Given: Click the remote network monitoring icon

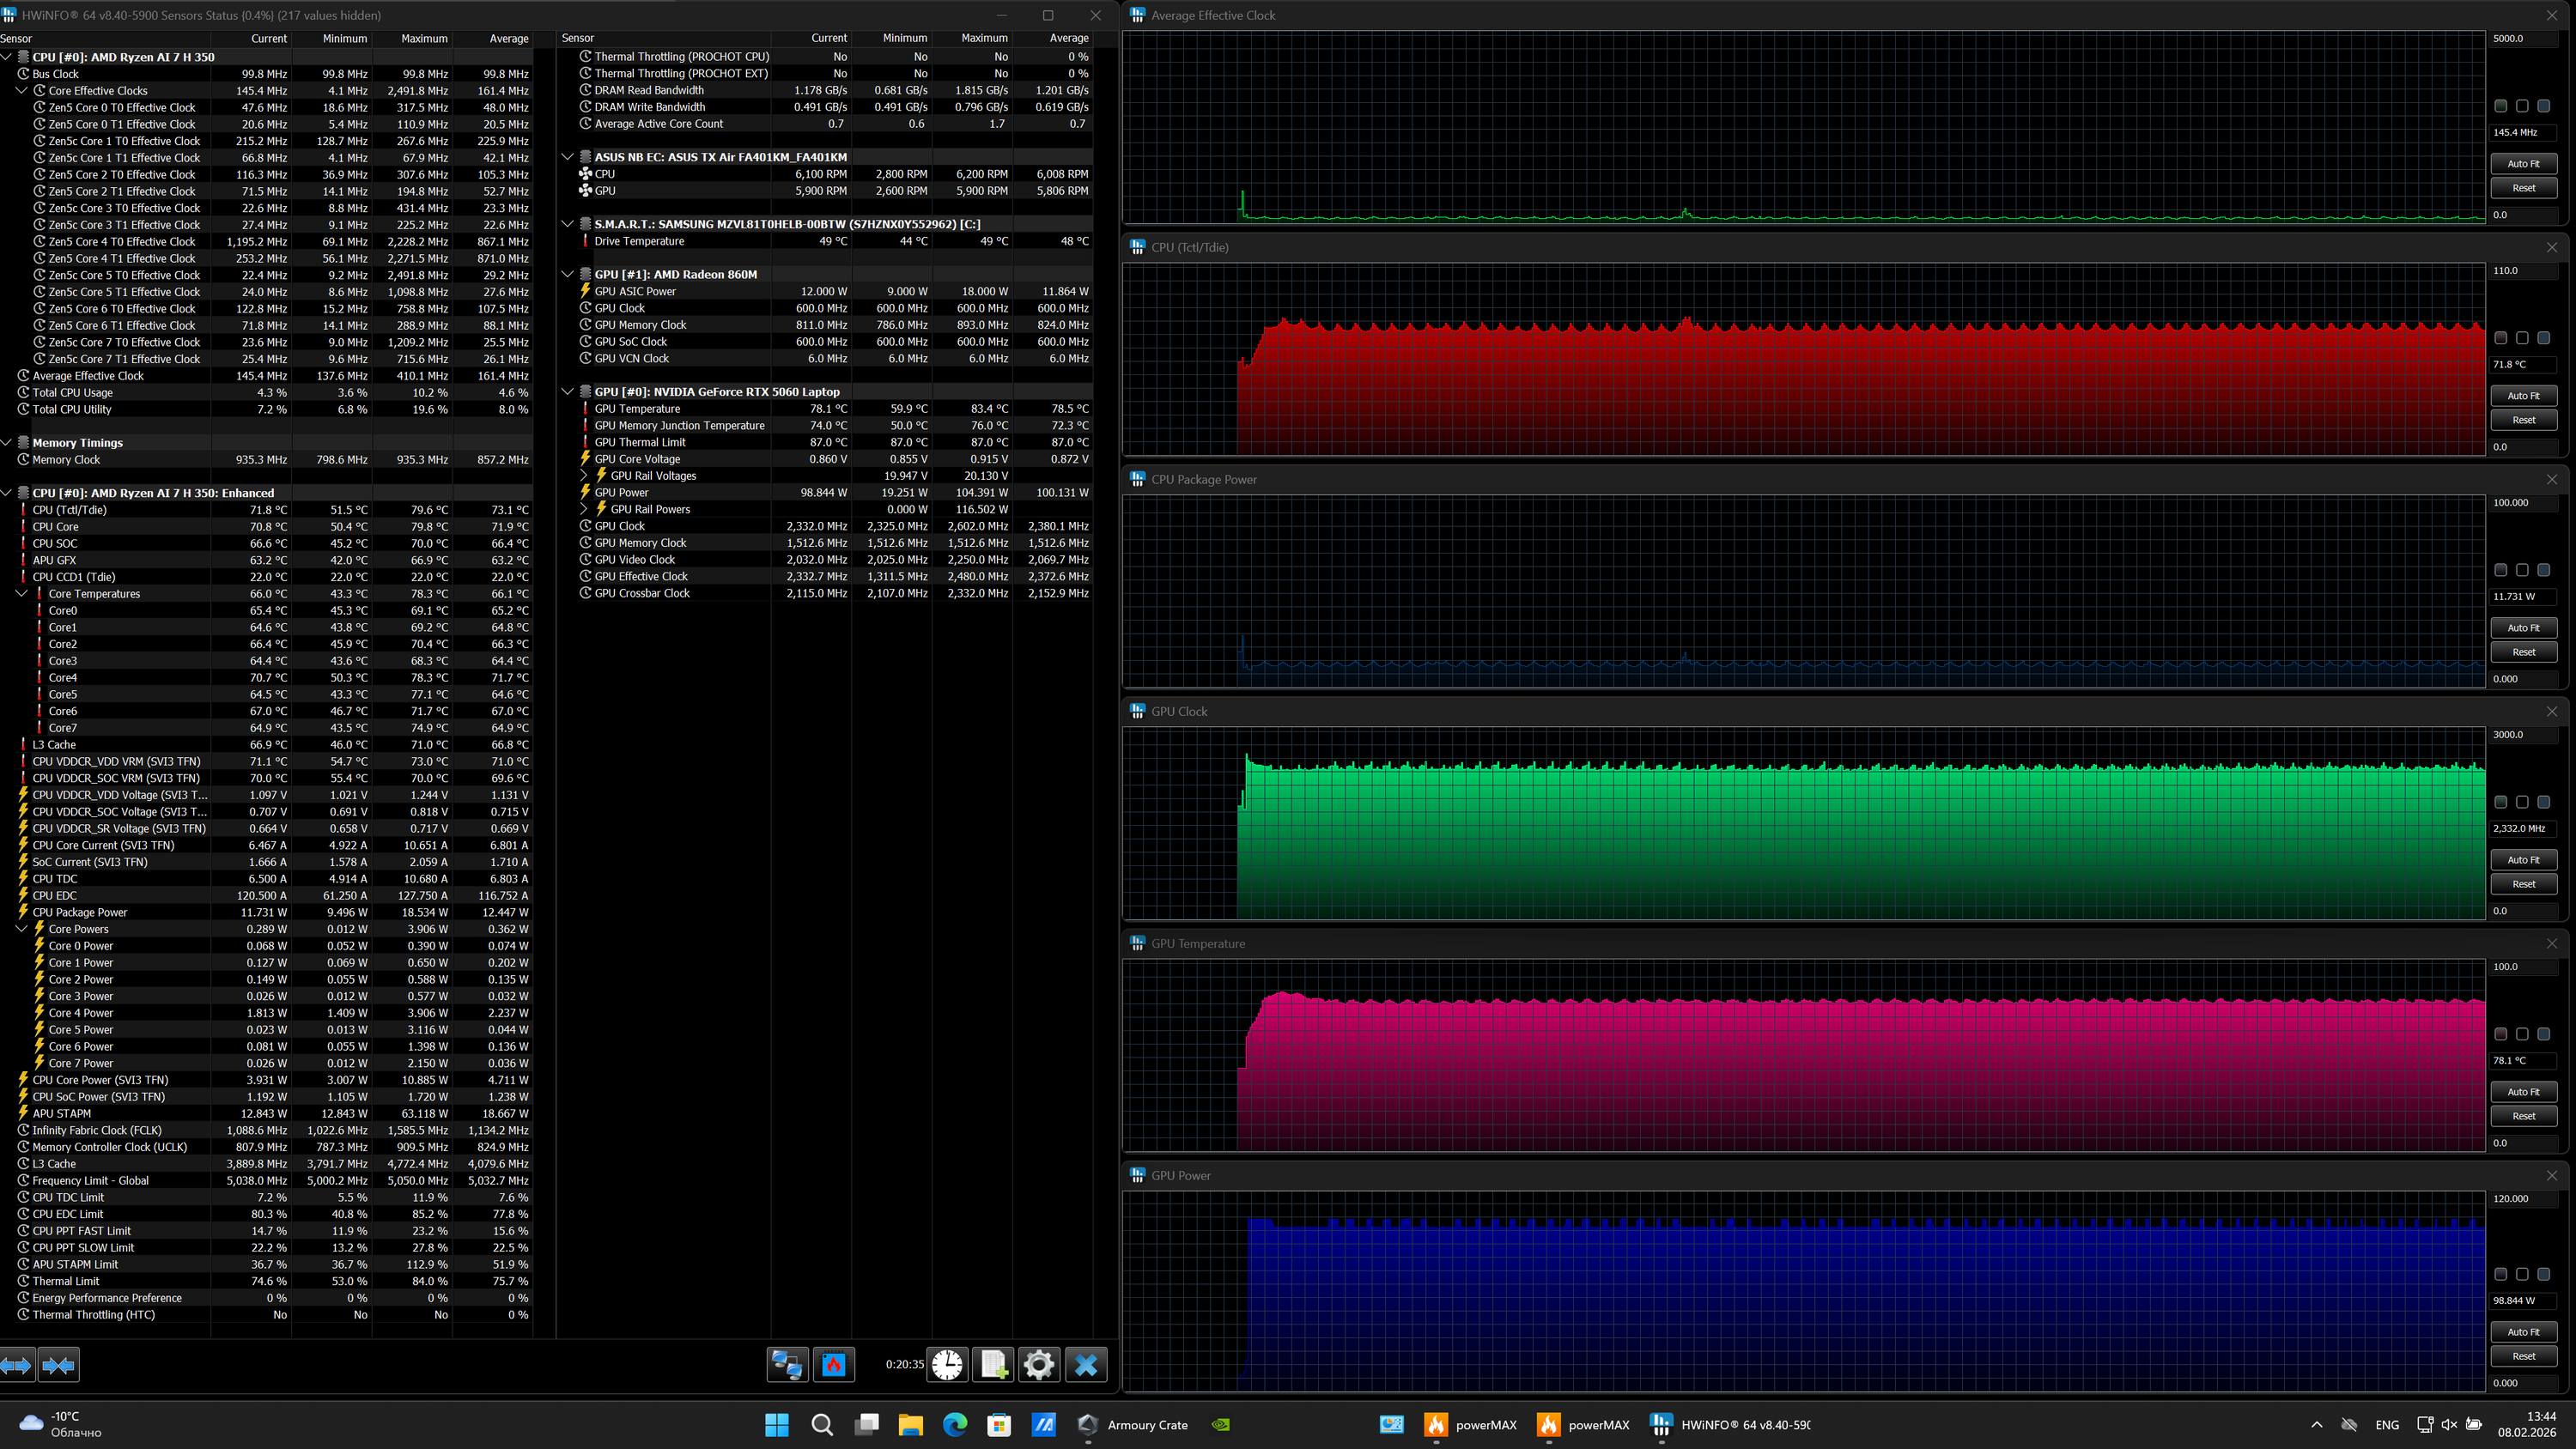Looking at the screenshot, I should 787,1365.
